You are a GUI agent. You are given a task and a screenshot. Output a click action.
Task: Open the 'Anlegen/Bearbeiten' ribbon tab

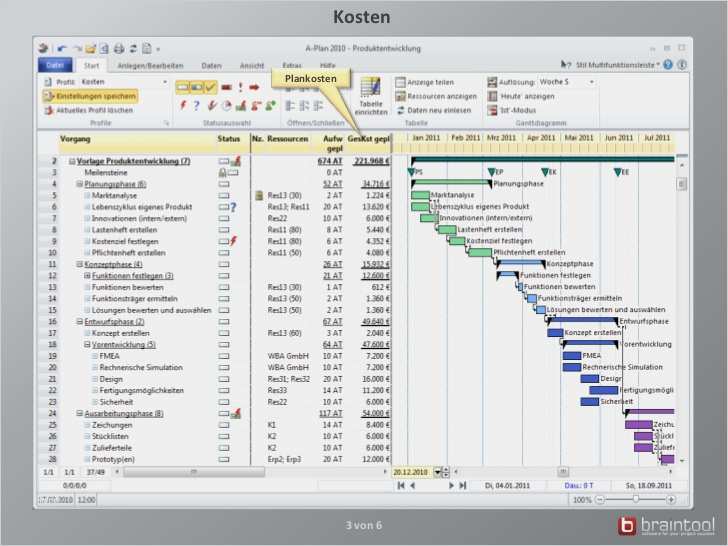[150, 65]
